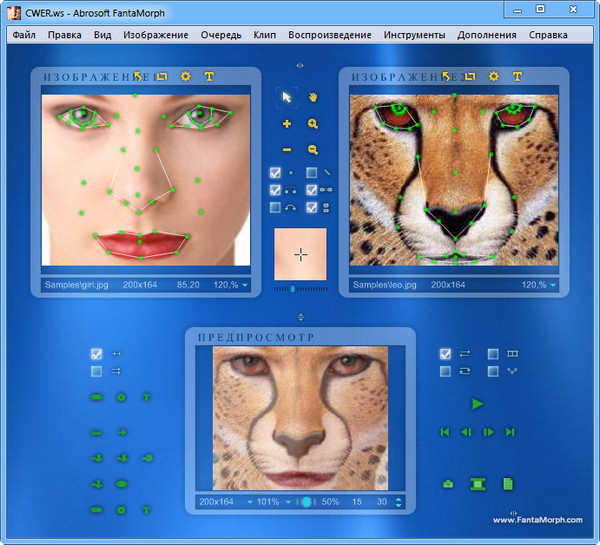
Task: Jump to the last frame button
Action: (510, 432)
